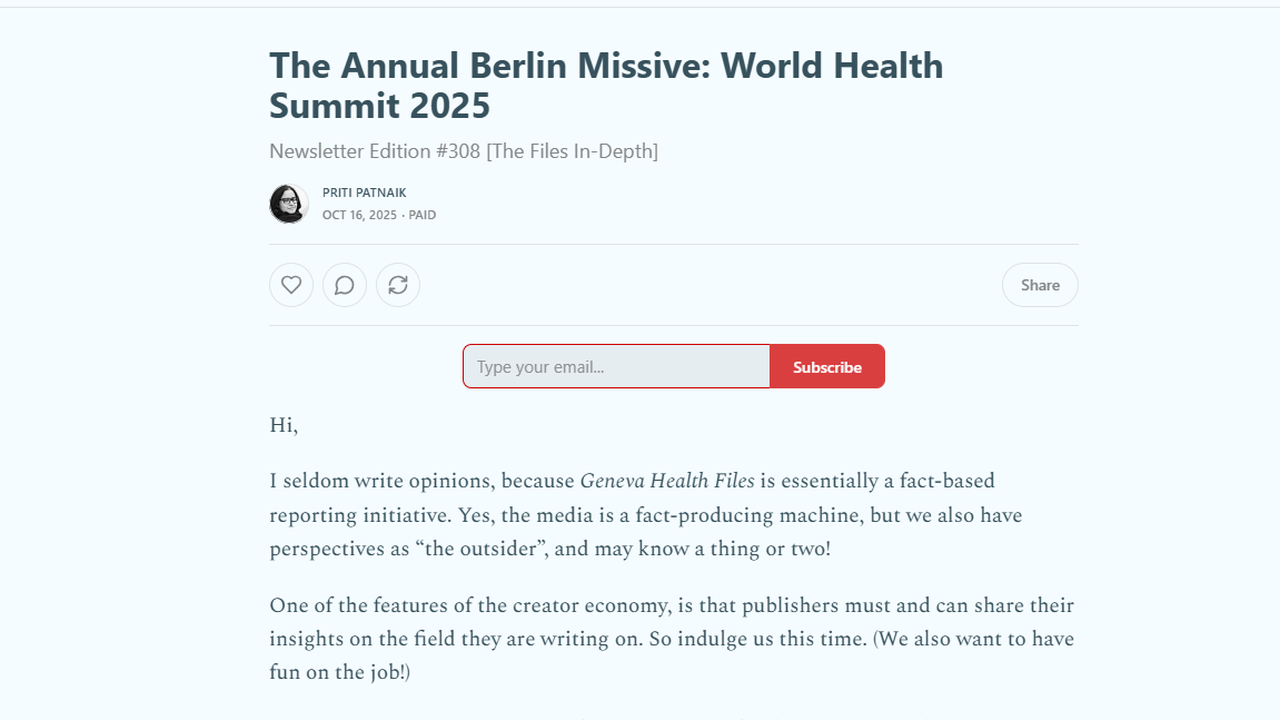Restack the post using the circular arrows icon
The image size is (1280, 720).
tap(398, 285)
